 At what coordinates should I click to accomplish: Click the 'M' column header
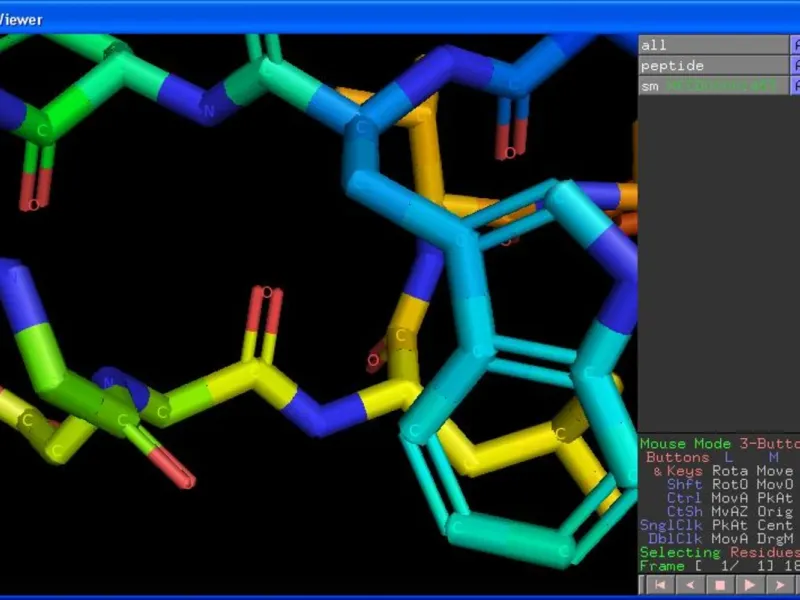(774, 457)
